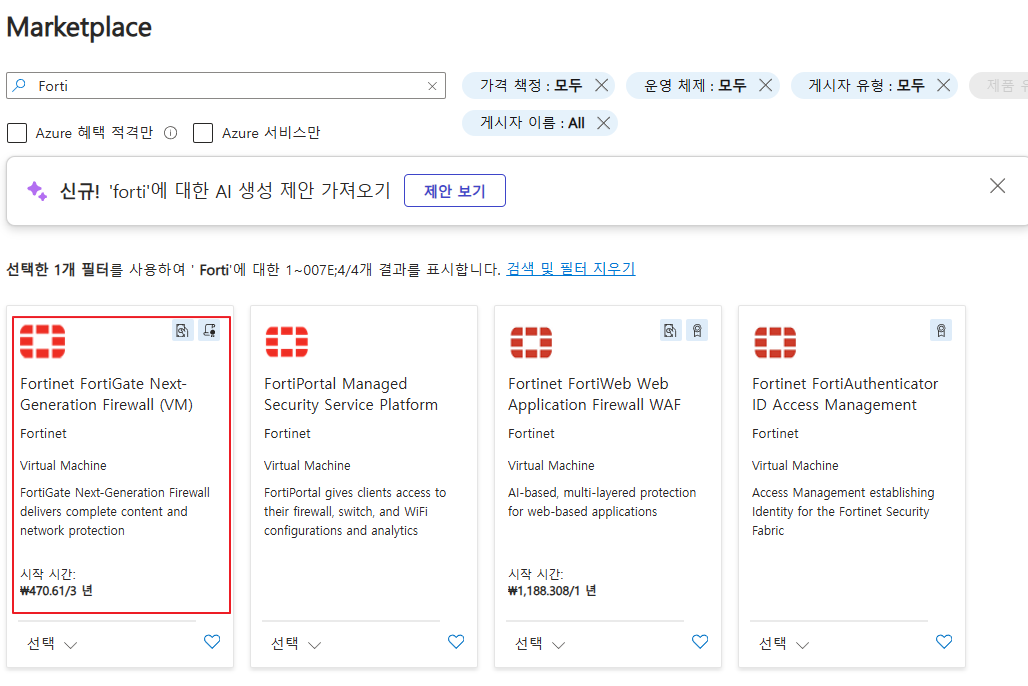Focus the Forti search field
1028x686 pixels.
[226, 86]
